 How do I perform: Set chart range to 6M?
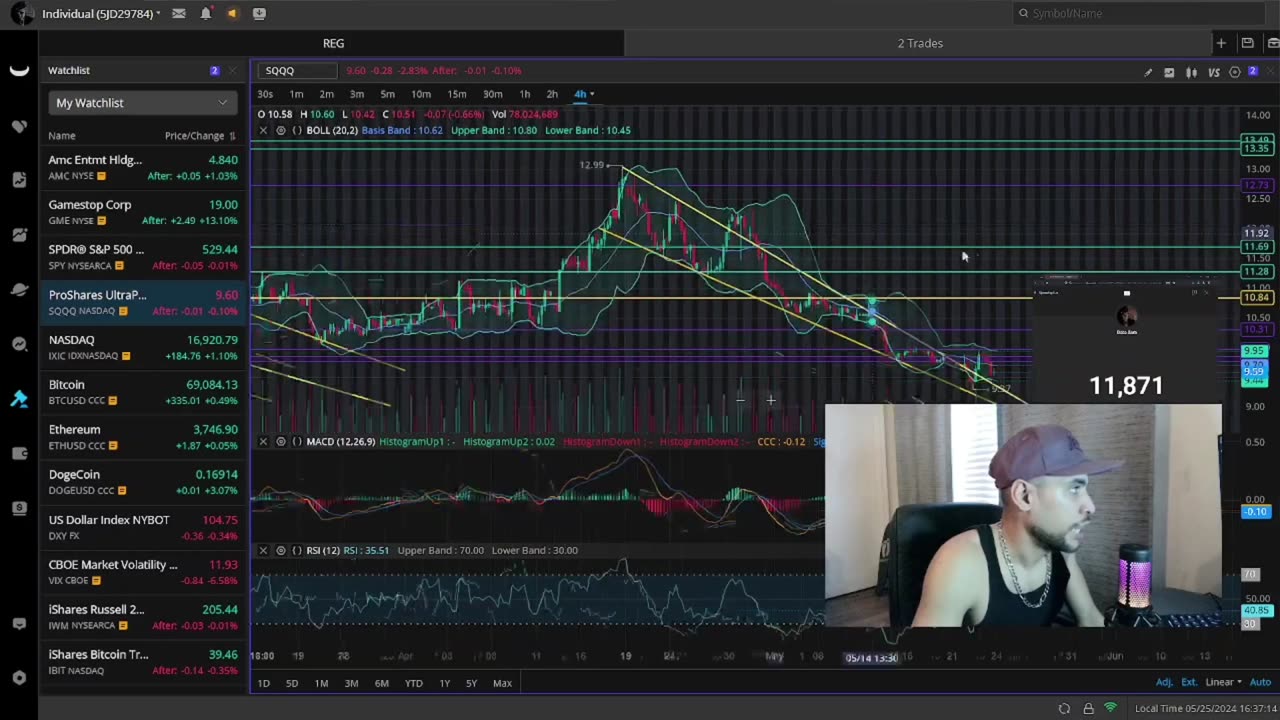point(381,683)
